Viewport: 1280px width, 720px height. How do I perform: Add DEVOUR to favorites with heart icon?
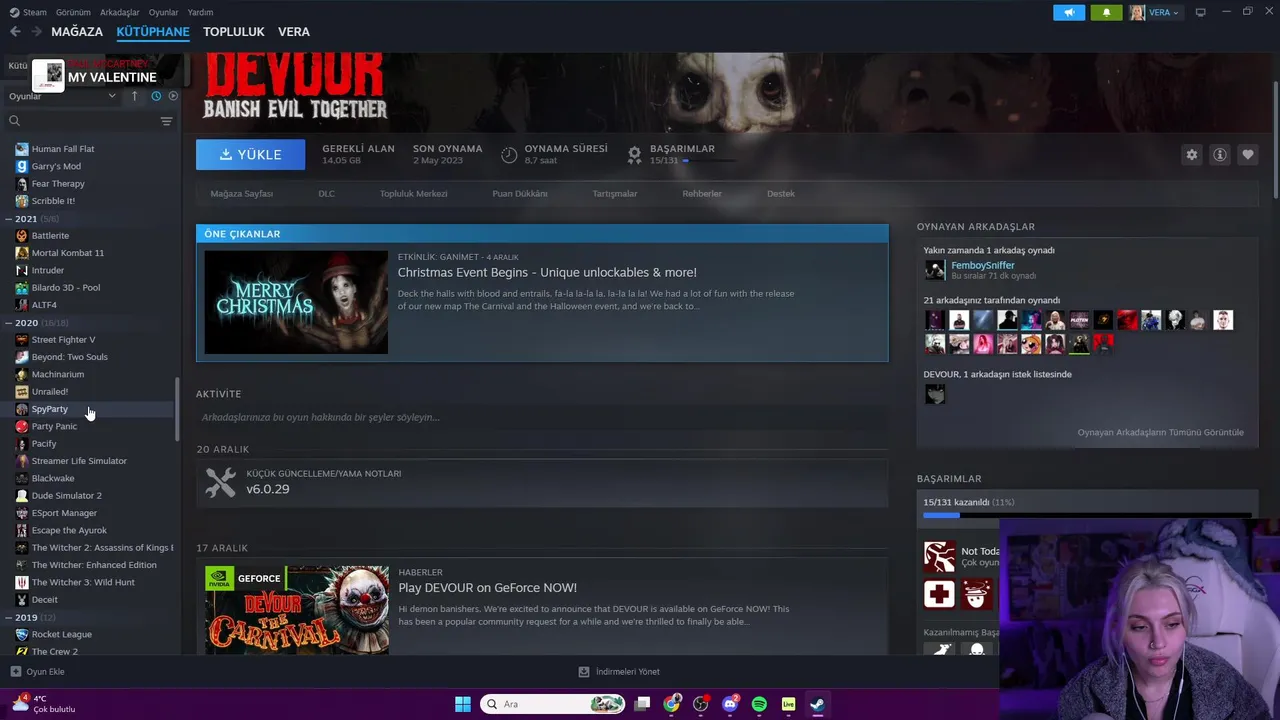pos(1247,155)
